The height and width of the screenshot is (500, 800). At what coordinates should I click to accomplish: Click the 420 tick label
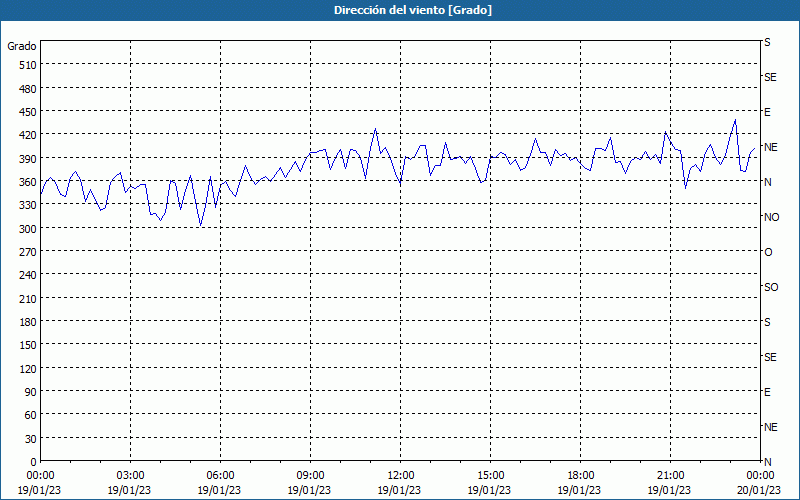pyautogui.click(x=29, y=135)
